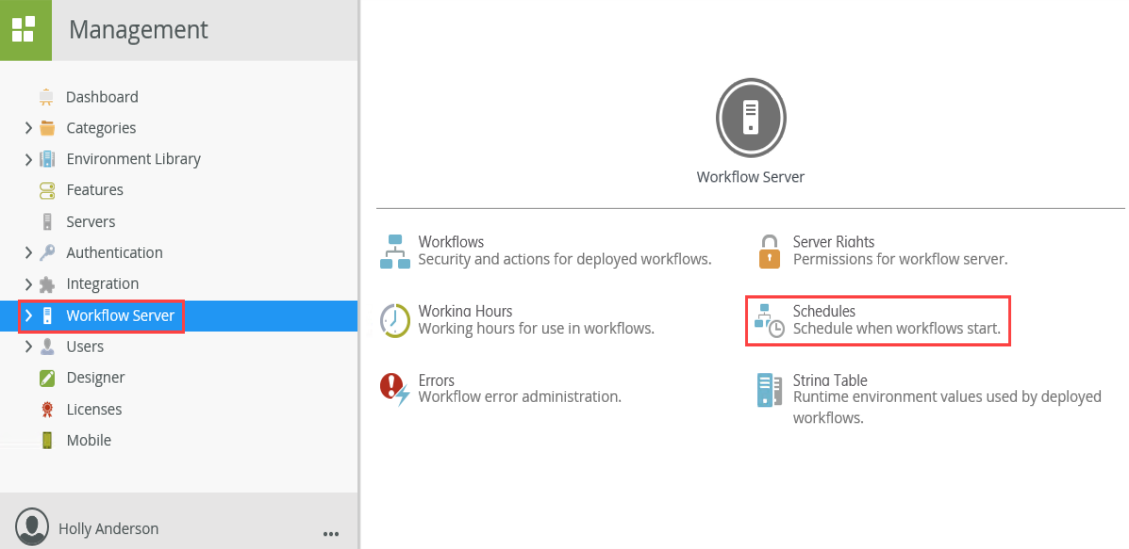This screenshot has width=1129, height=549.
Task: Open the Features tree item
Action: point(95,190)
